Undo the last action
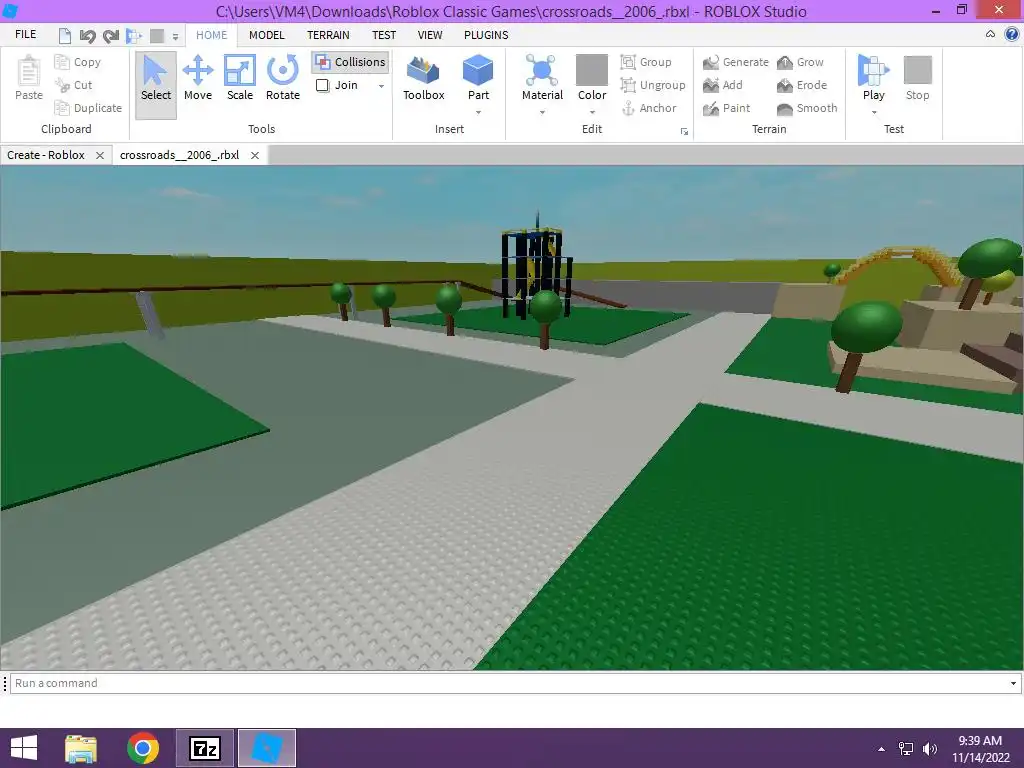This screenshot has width=1024, height=768. coord(87,35)
